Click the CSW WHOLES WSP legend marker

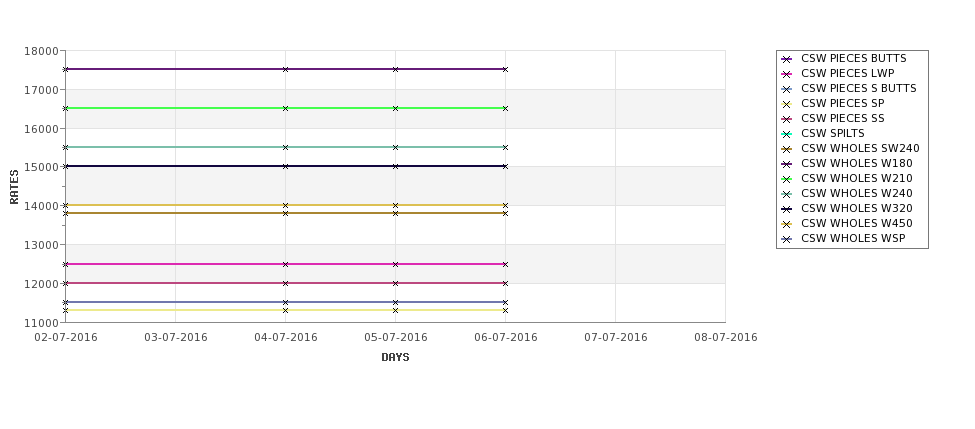[787, 239]
